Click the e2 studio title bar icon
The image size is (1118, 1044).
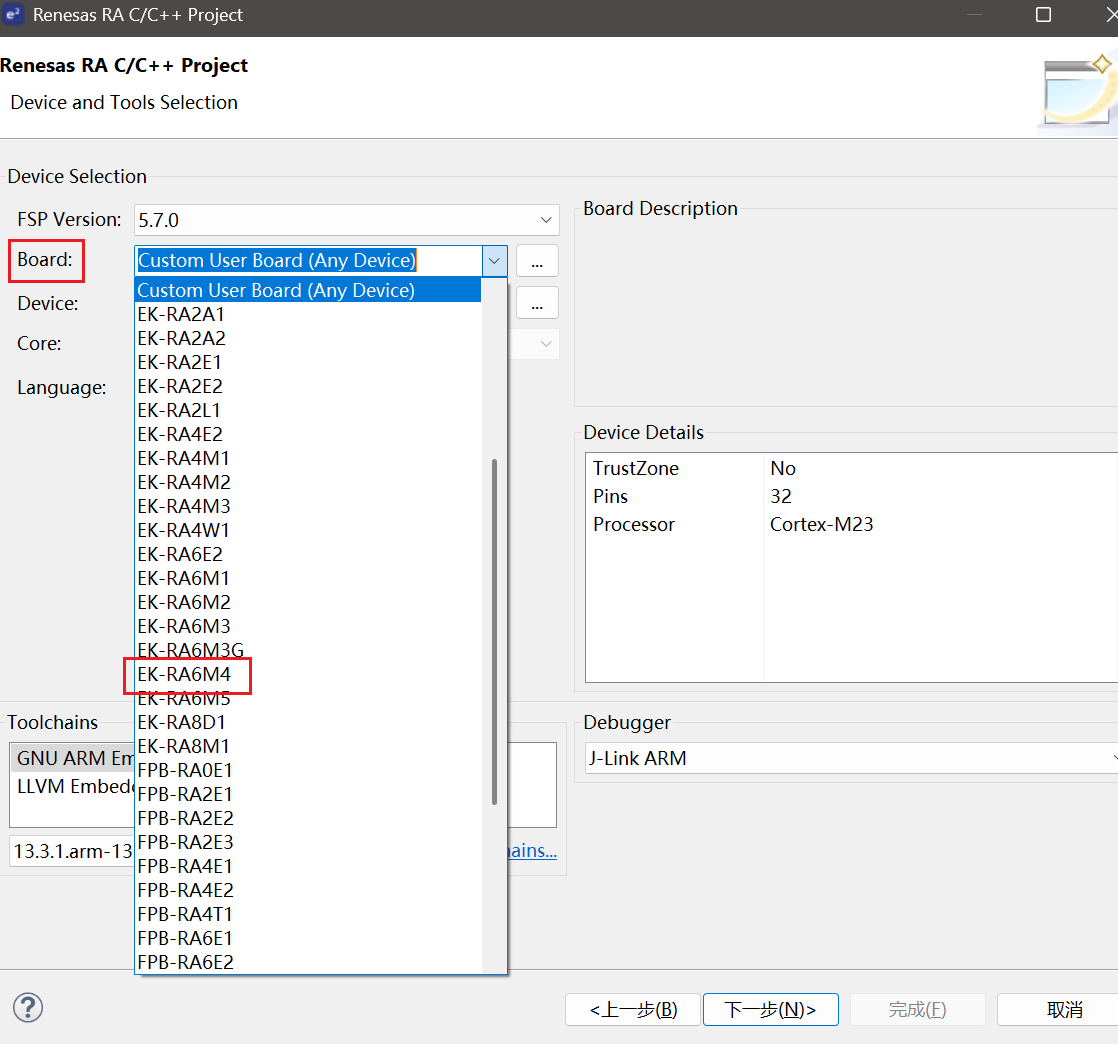[13, 14]
